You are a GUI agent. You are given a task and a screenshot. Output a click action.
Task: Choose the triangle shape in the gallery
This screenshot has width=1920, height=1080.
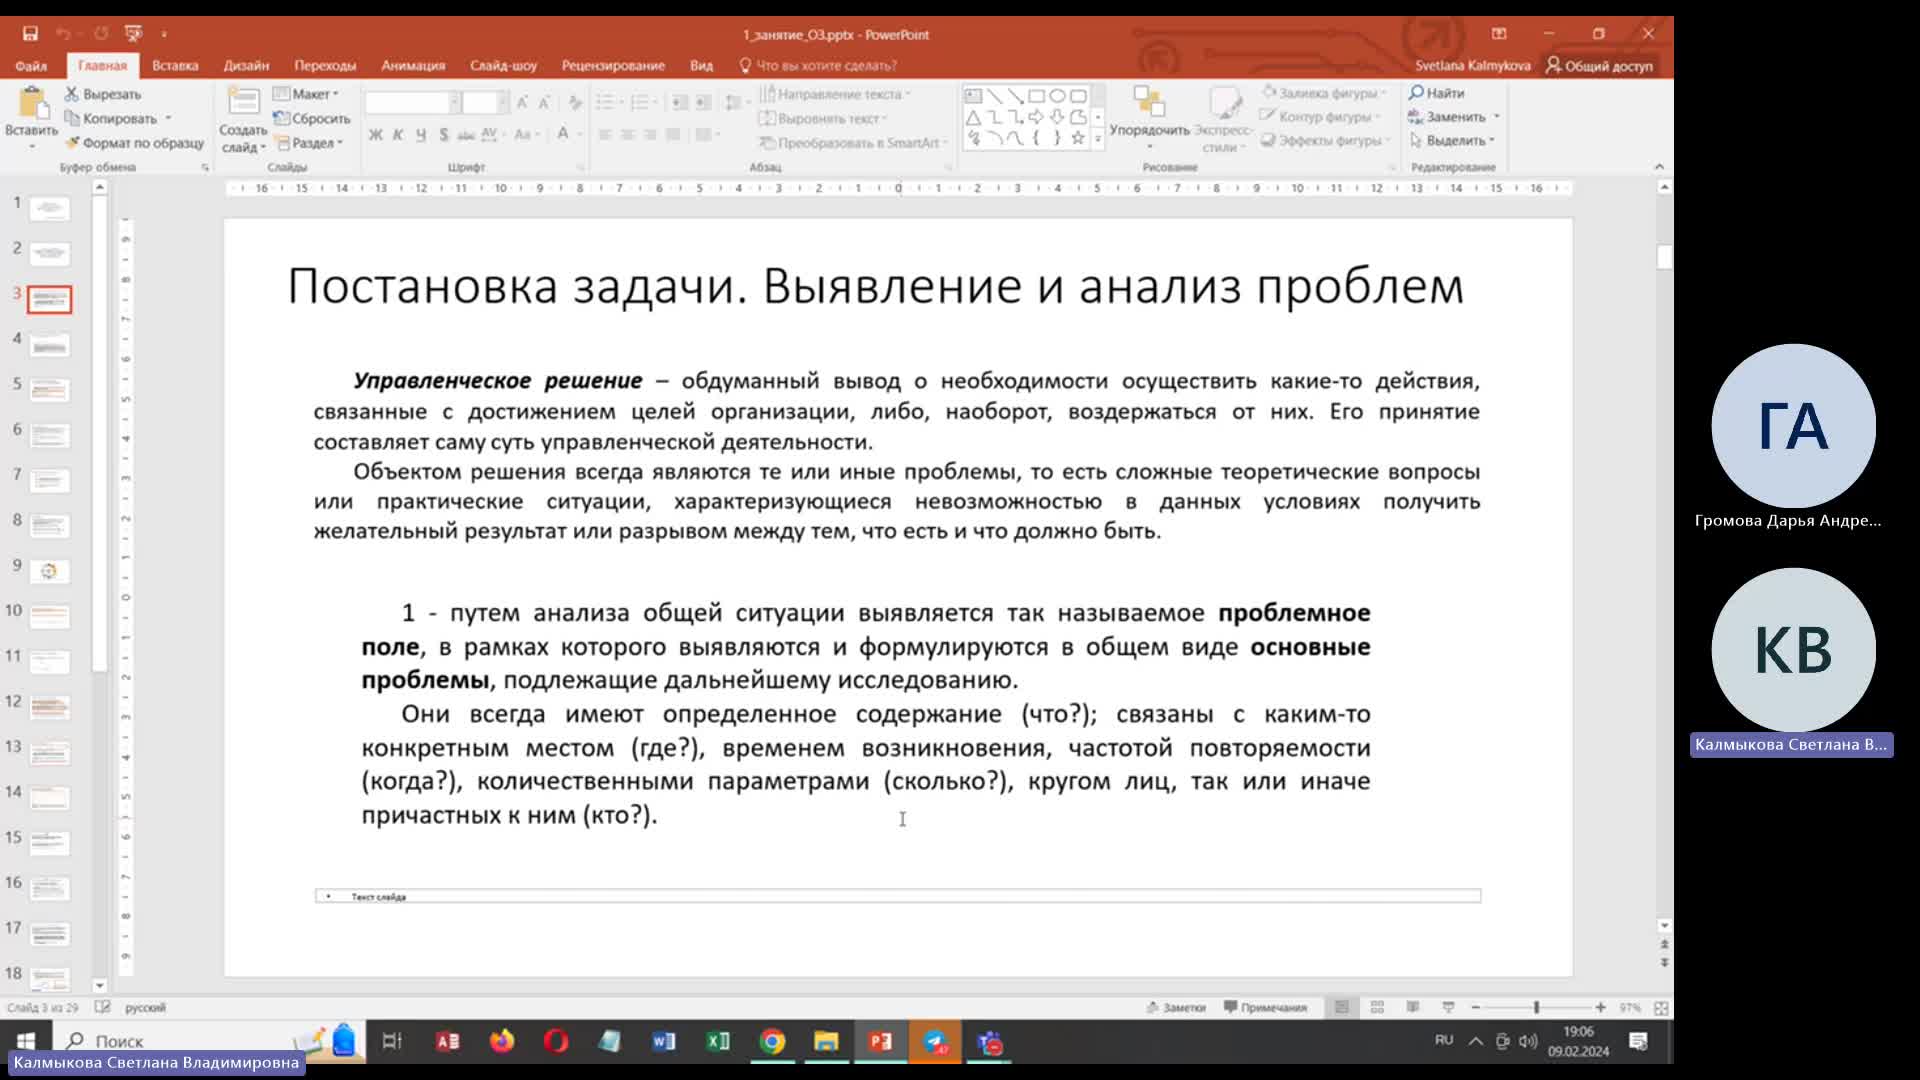click(973, 117)
